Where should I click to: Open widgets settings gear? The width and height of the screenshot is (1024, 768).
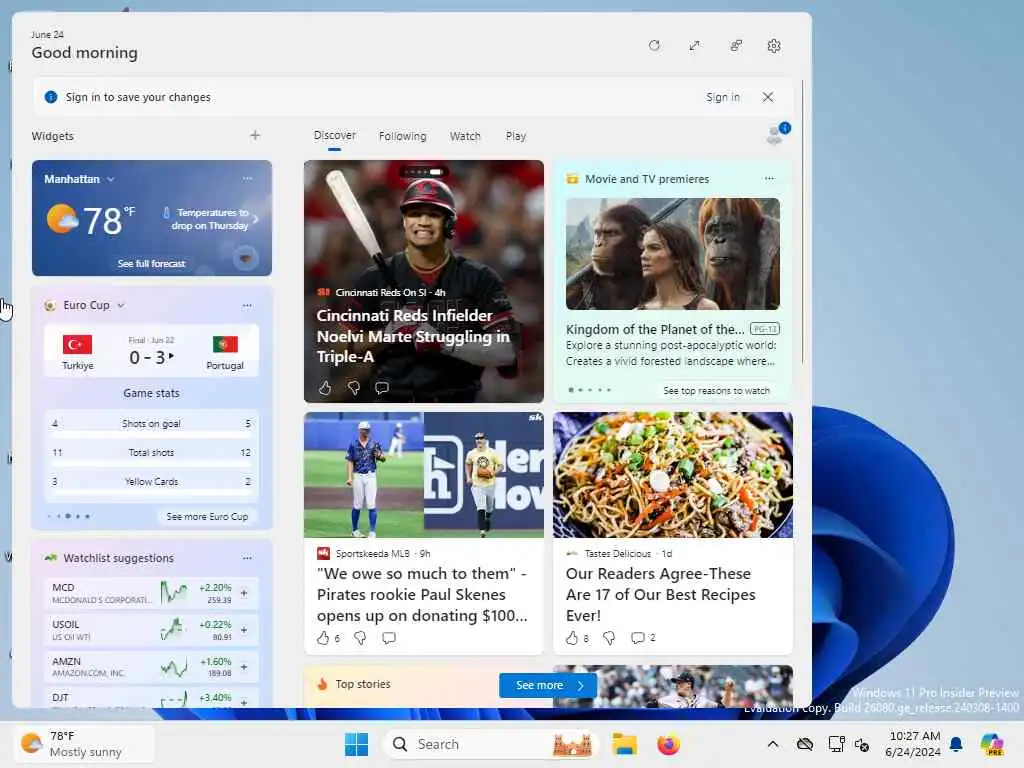click(774, 46)
